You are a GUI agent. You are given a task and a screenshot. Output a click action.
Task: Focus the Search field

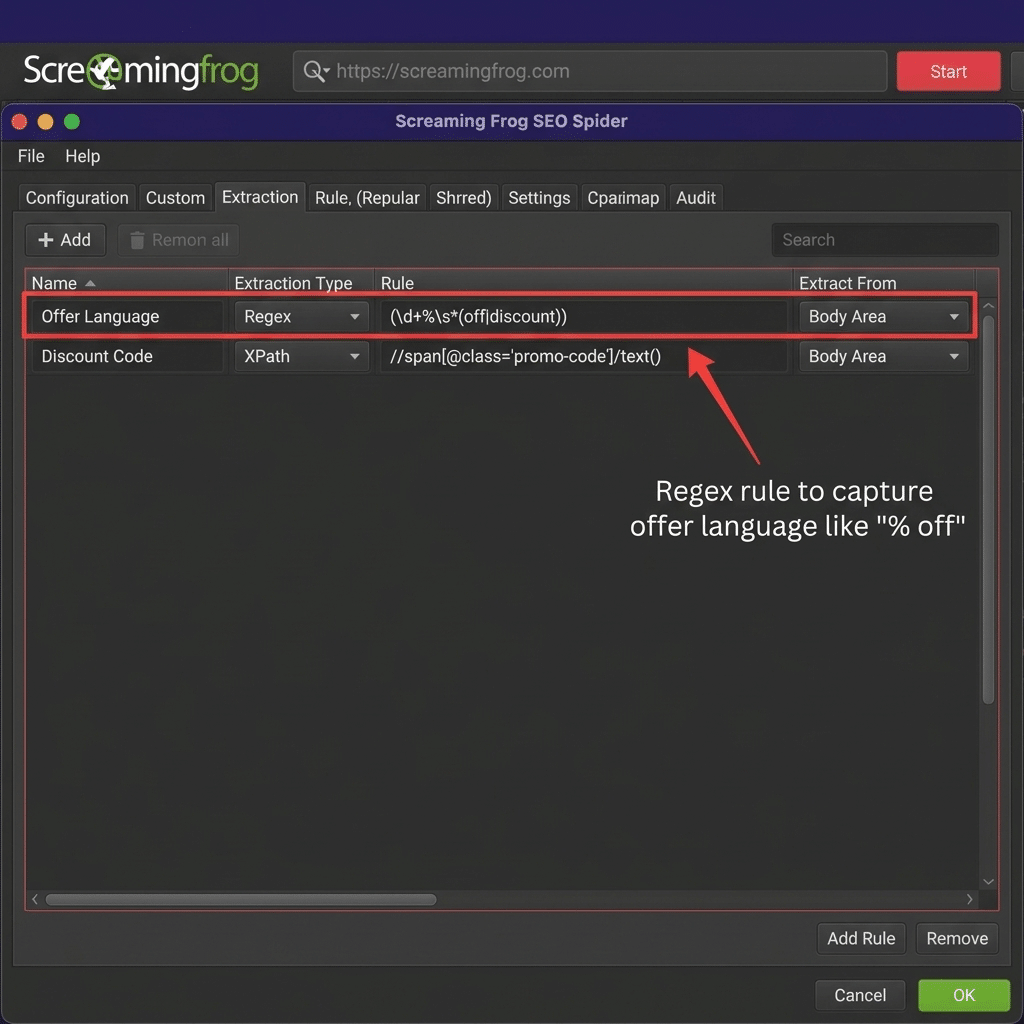885,240
